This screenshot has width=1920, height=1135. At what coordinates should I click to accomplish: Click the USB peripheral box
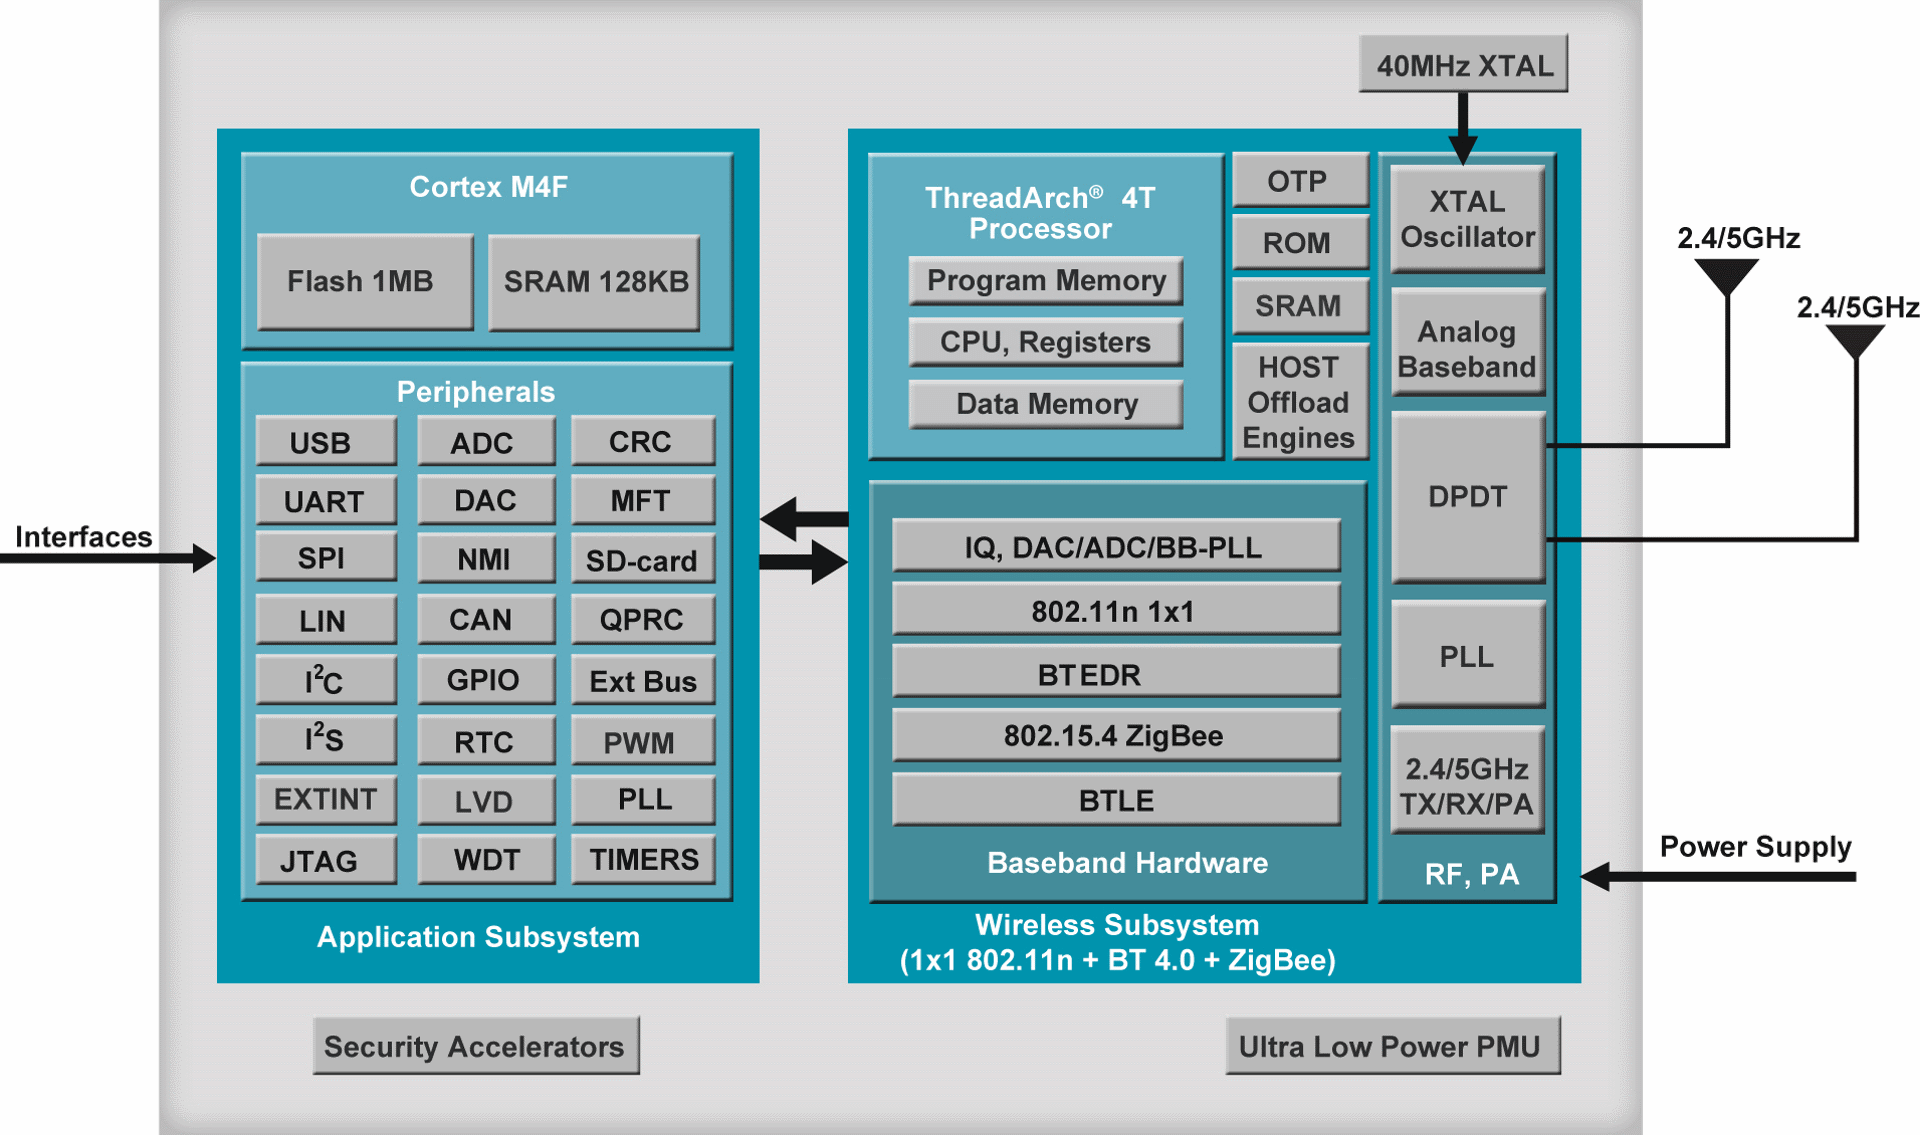coord(326,442)
